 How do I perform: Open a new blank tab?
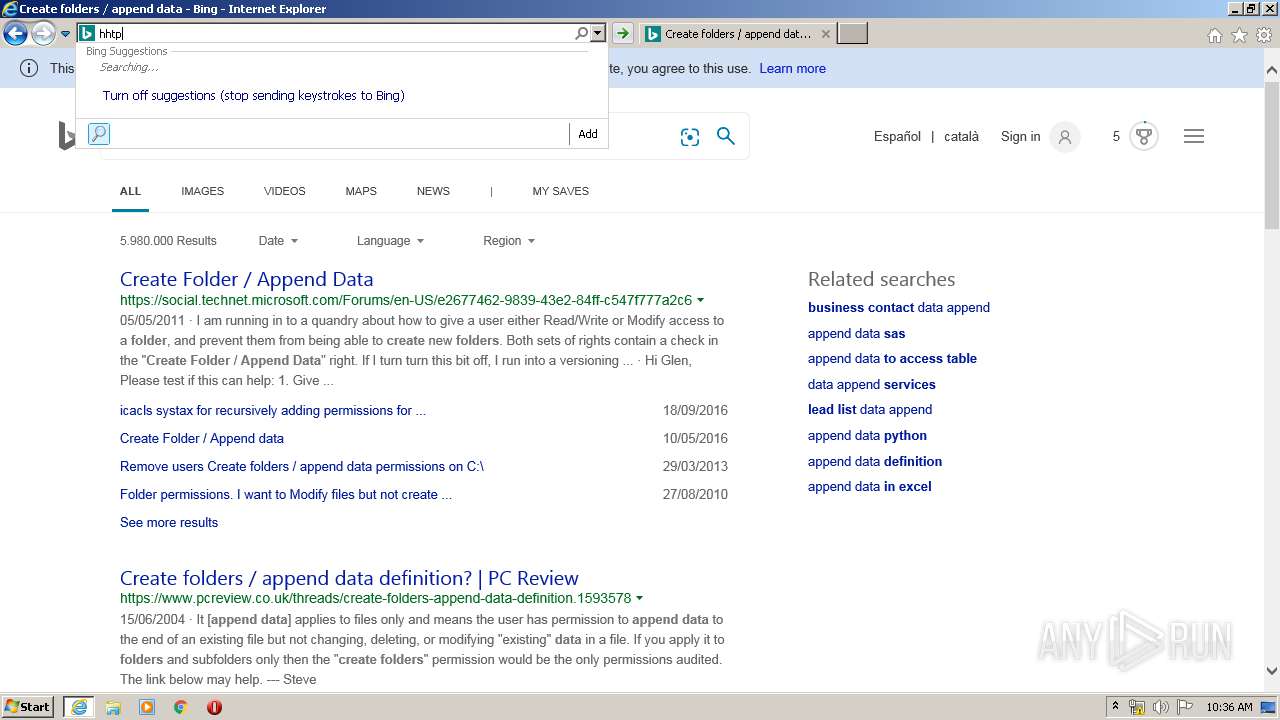(x=852, y=34)
